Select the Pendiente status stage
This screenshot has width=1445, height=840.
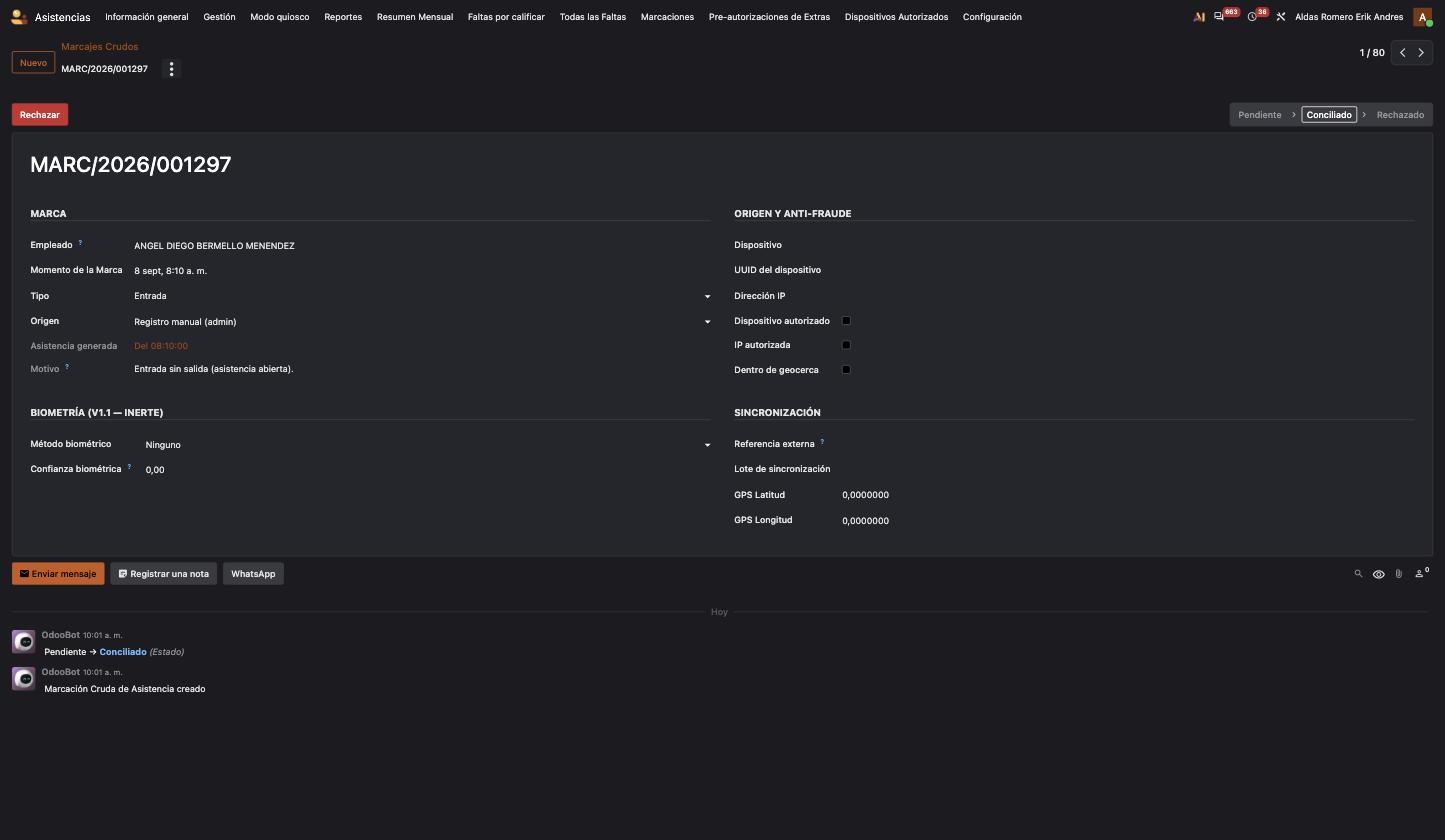coord(1260,115)
